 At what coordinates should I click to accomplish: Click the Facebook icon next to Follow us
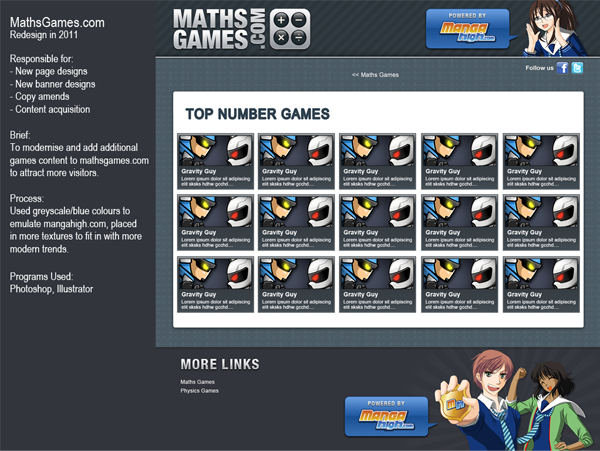[563, 68]
